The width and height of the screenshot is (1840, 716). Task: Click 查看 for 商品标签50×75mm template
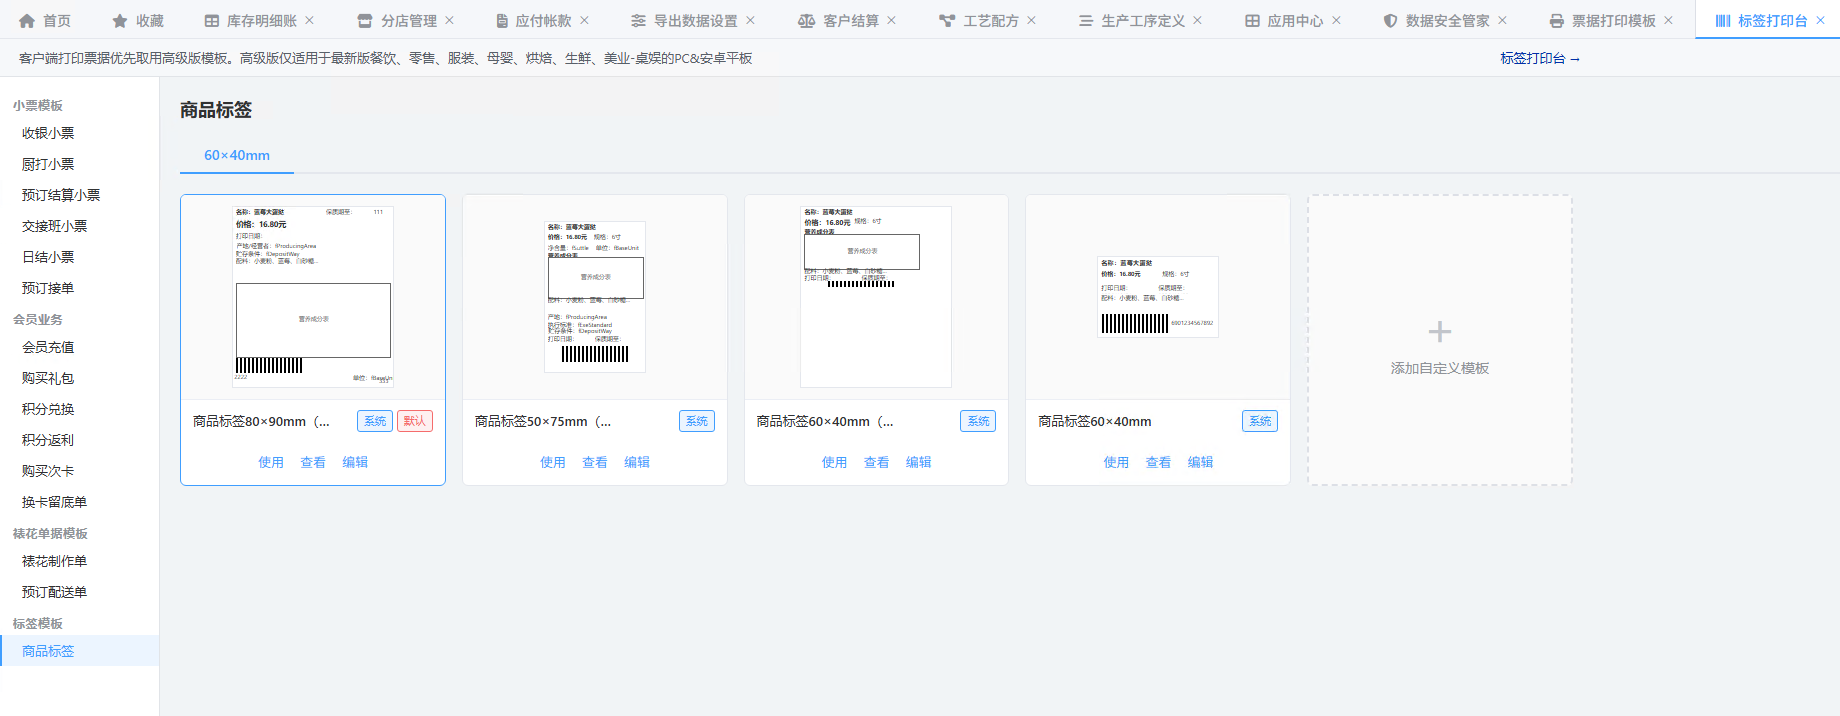(595, 462)
